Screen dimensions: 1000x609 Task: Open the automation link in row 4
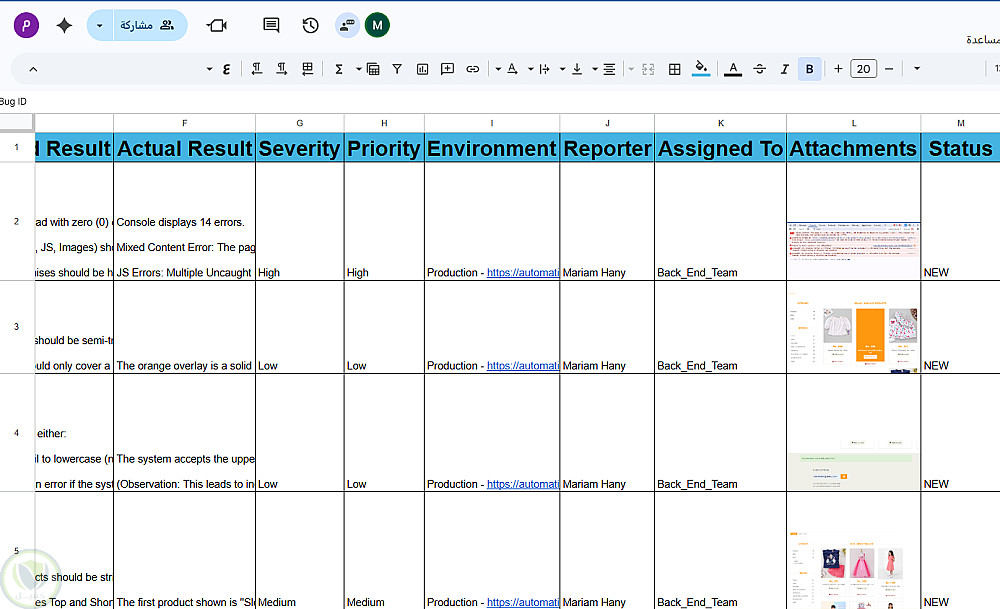pyautogui.click(x=523, y=484)
